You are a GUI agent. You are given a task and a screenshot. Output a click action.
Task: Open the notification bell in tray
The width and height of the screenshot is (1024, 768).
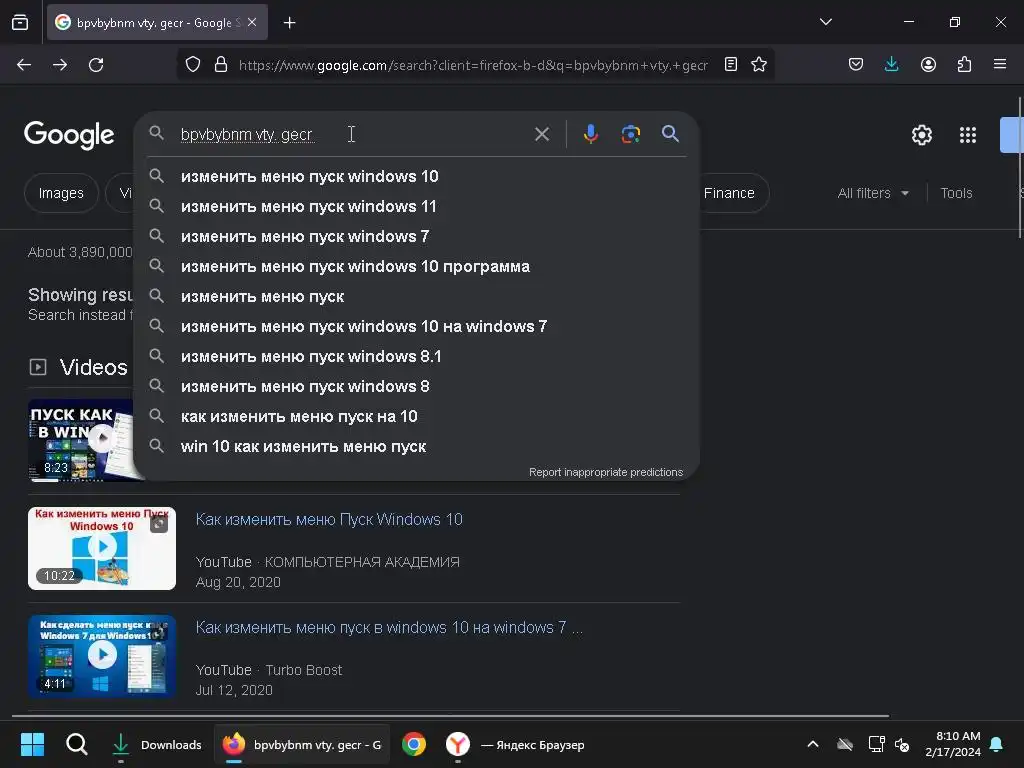pyautogui.click(x=997, y=744)
